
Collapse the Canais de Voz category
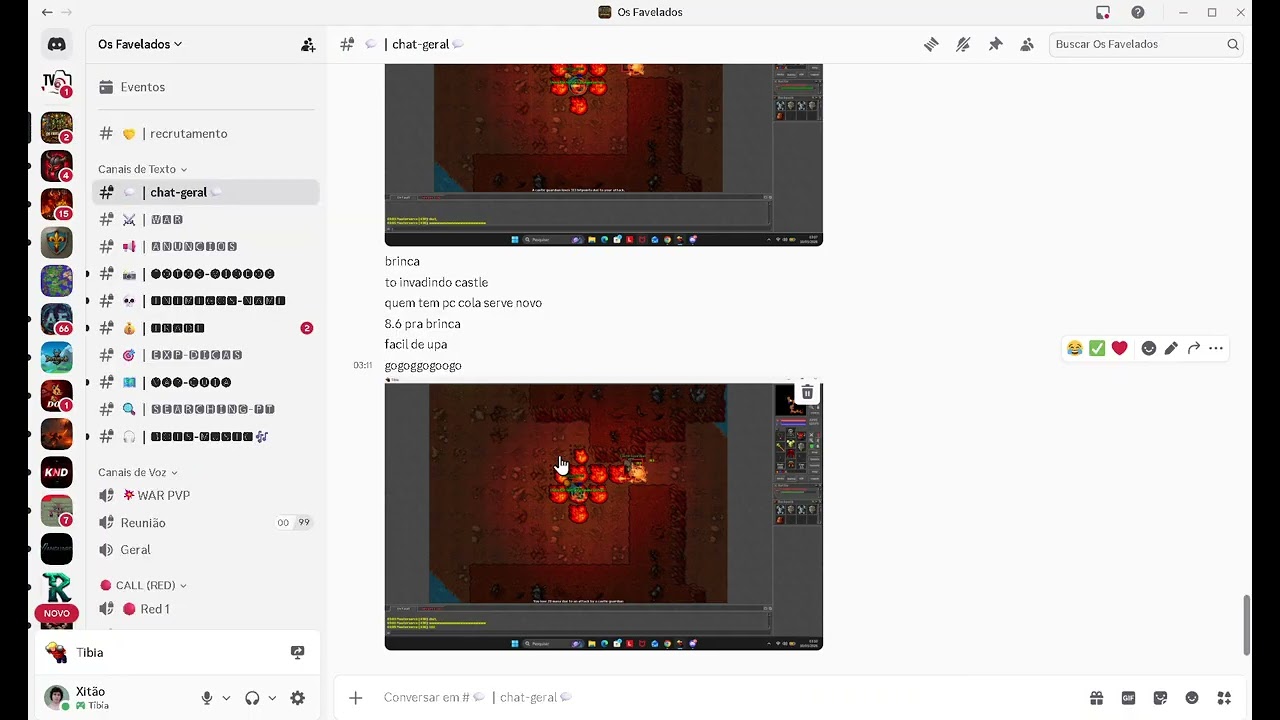(138, 472)
